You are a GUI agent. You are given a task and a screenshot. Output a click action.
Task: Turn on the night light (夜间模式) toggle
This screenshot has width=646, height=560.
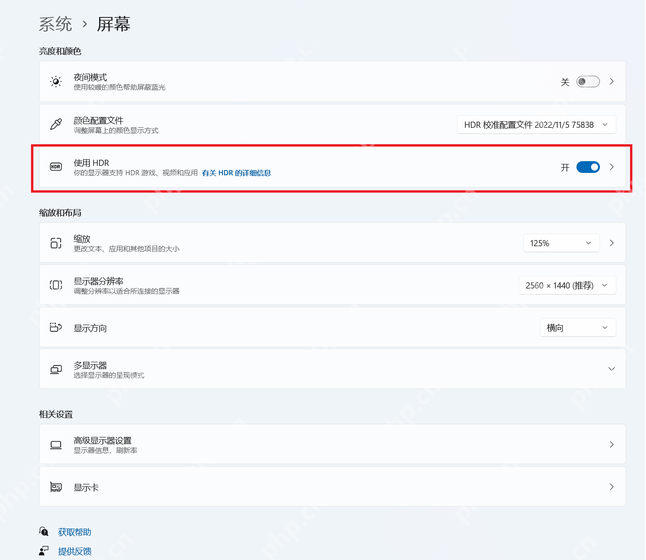[x=587, y=82]
